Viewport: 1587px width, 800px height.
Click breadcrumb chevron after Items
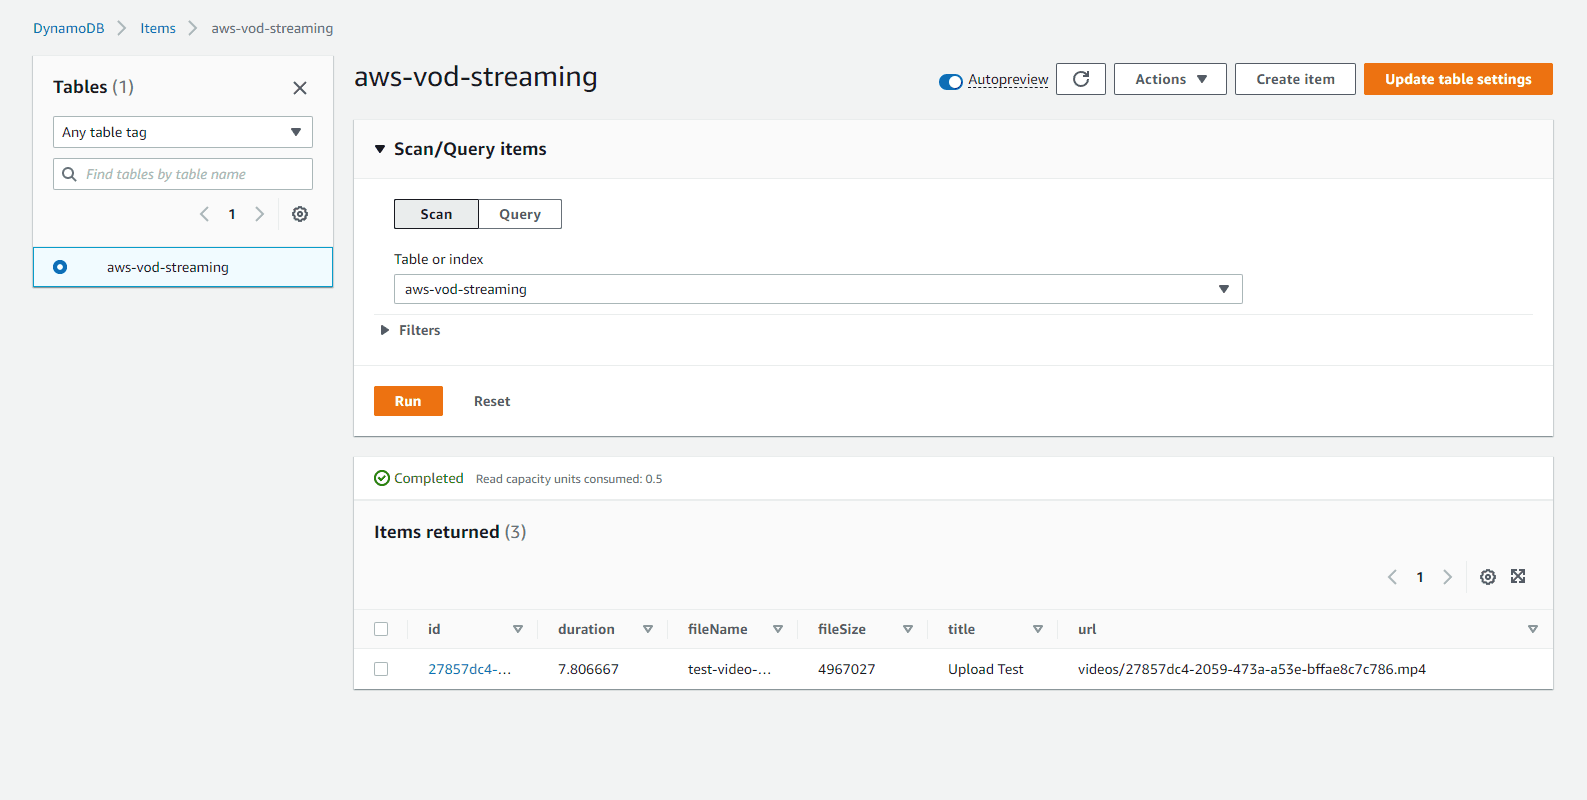point(193,28)
